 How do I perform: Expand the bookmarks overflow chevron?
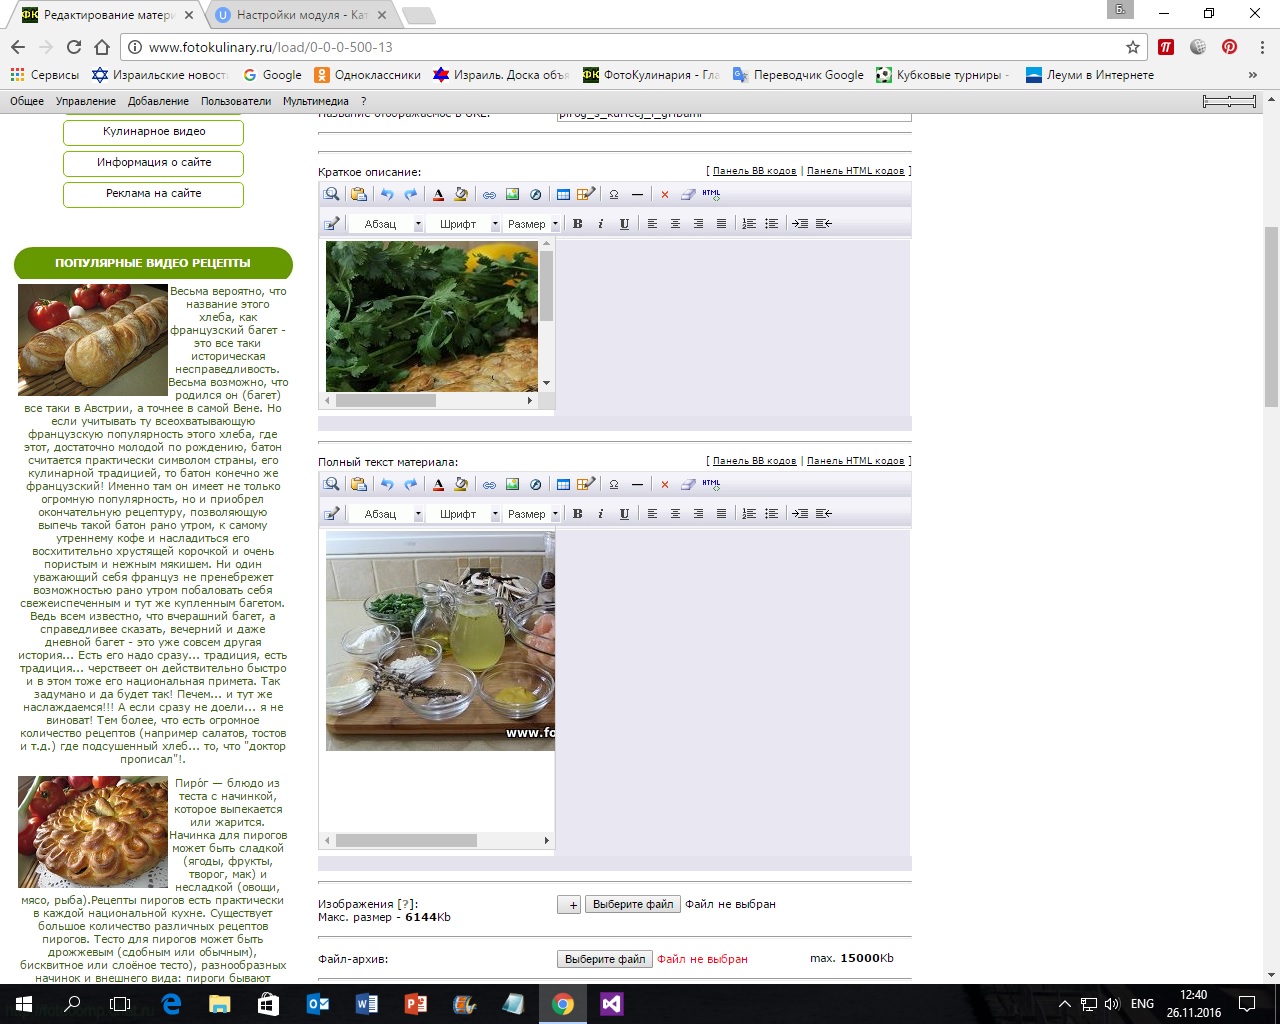1252,75
